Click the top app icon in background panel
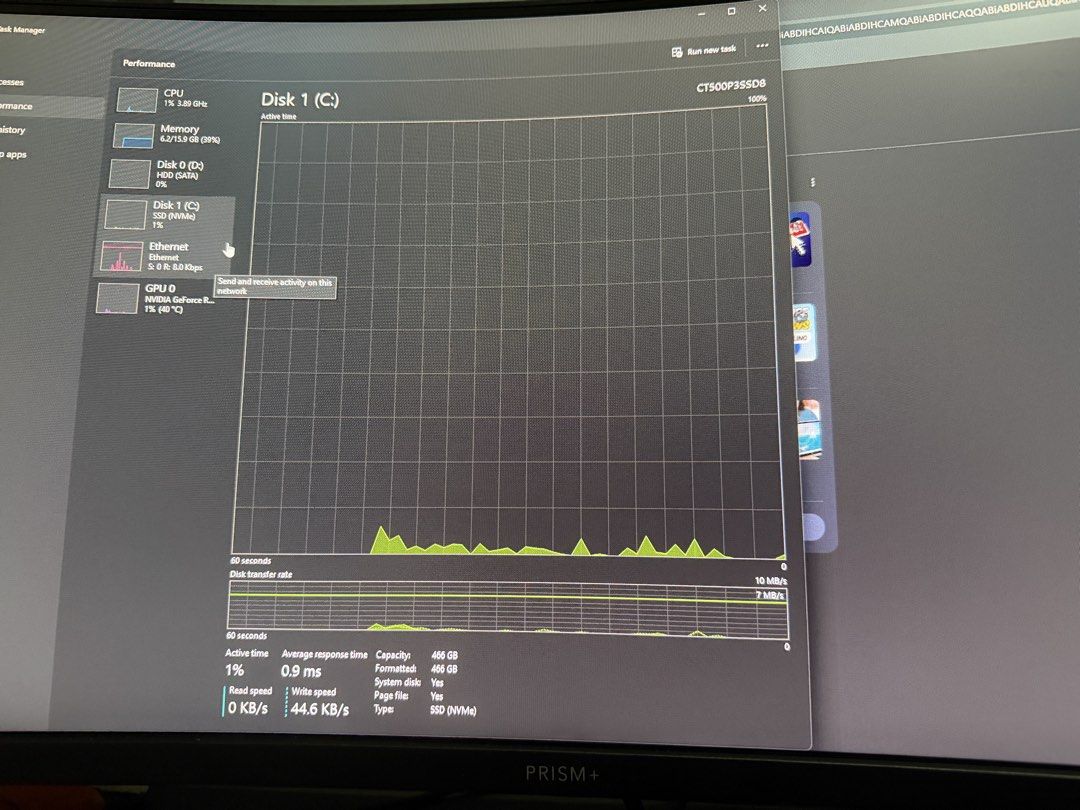 point(800,240)
